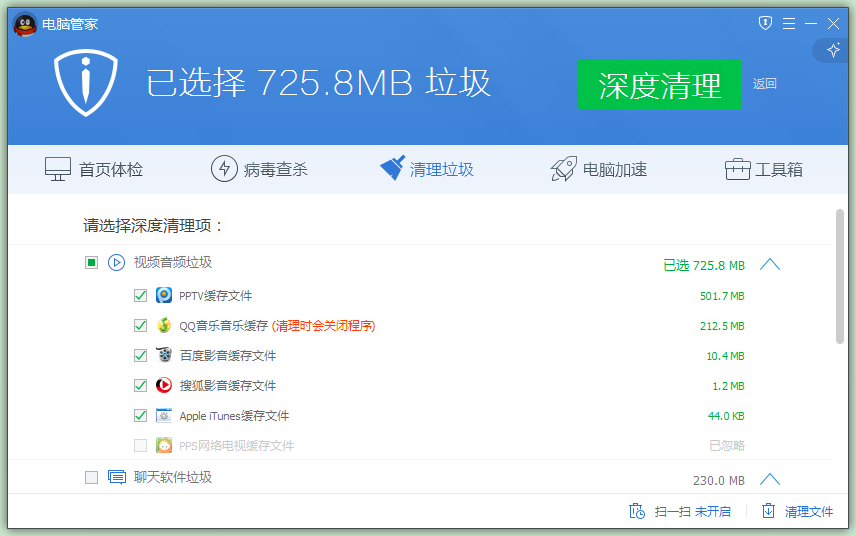The height and width of the screenshot is (536, 856).
Task: Click the 返回 link
Action: [x=765, y=84]
